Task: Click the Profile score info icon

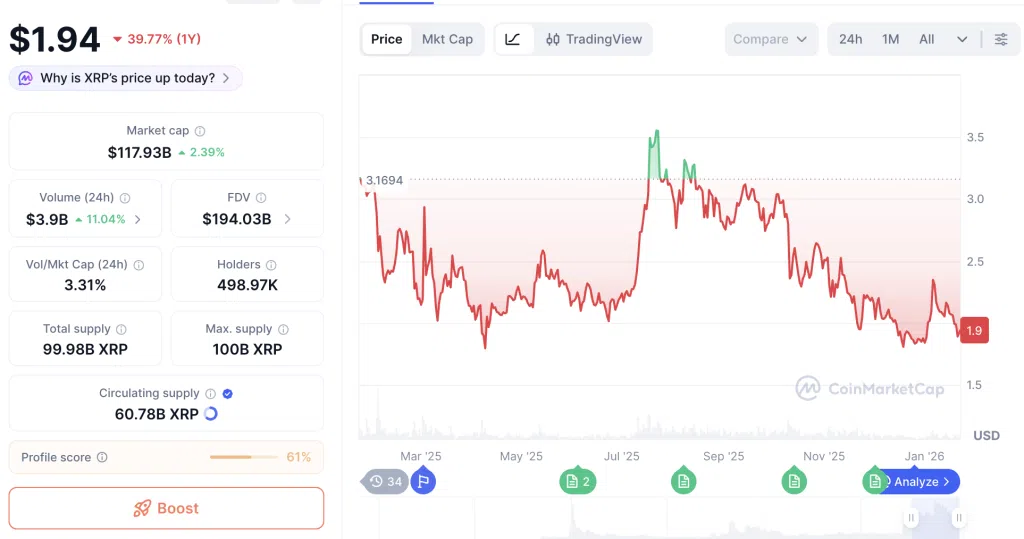Action: click(102, 457)
